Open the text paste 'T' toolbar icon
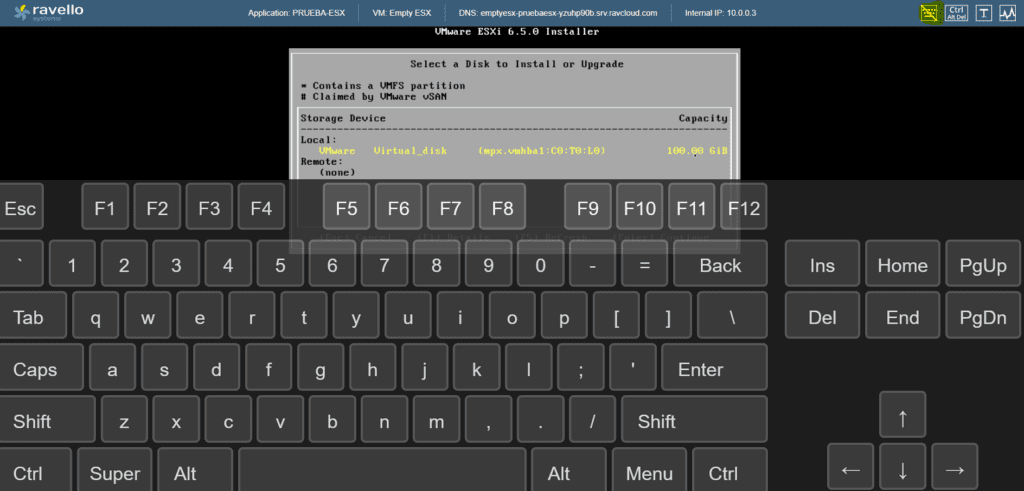The height and width of the screenshot is (491, 1024). click(x=984, y=13)
